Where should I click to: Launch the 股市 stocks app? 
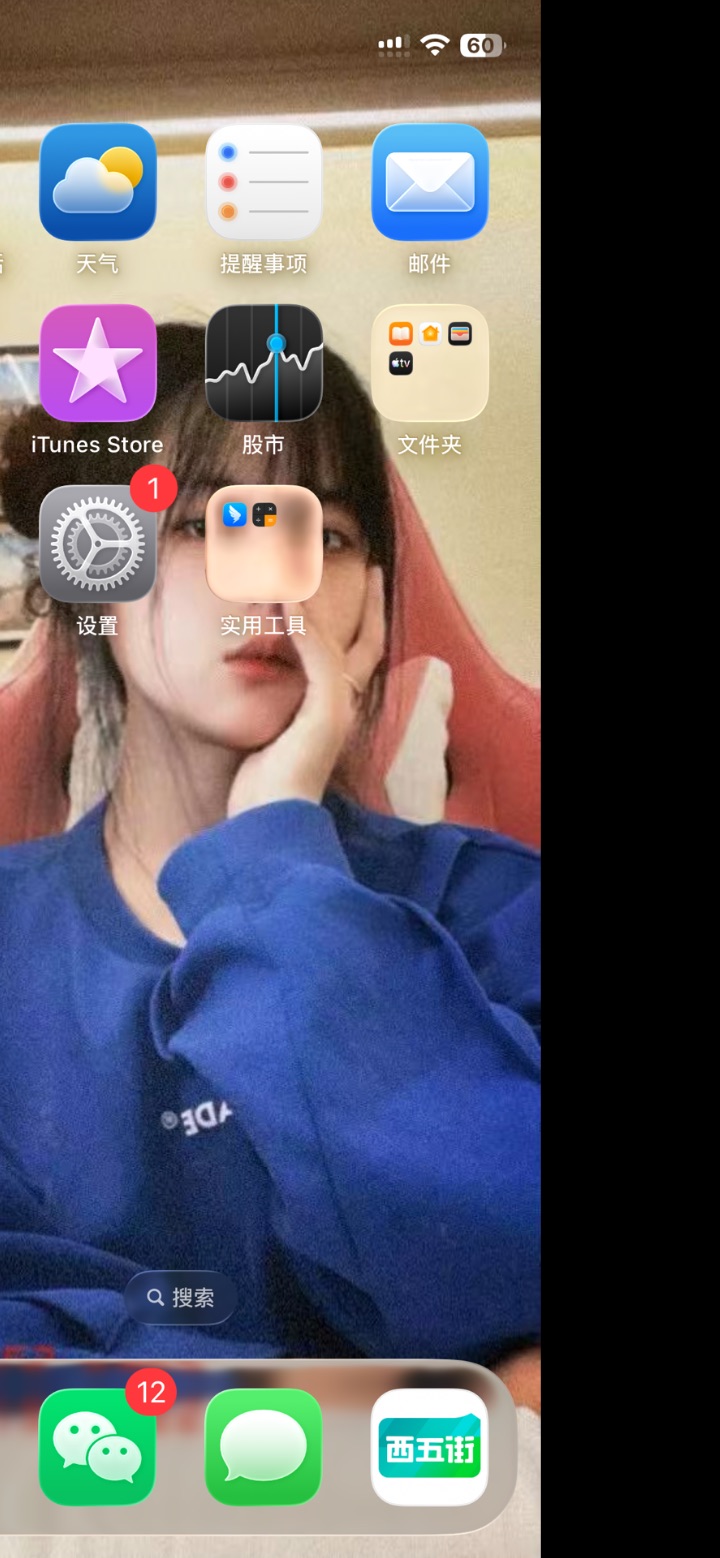coord(264,363)
